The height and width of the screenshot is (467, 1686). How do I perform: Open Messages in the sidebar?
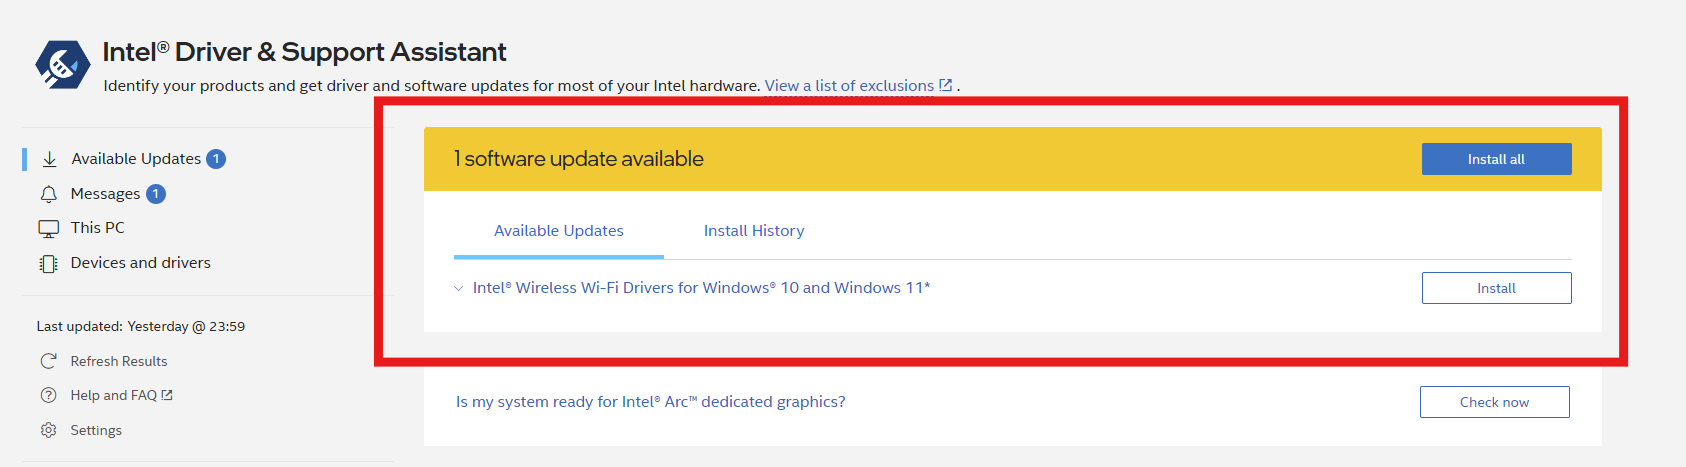click(105, 194)
